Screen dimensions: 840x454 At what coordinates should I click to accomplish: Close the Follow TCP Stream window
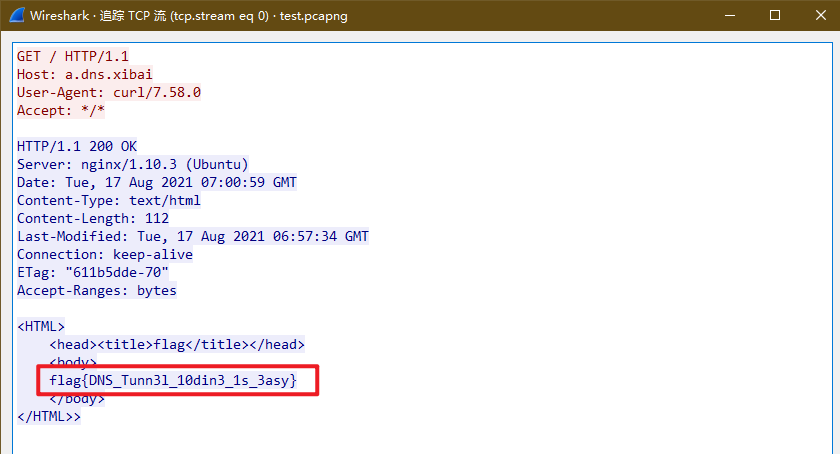point(821,16)
